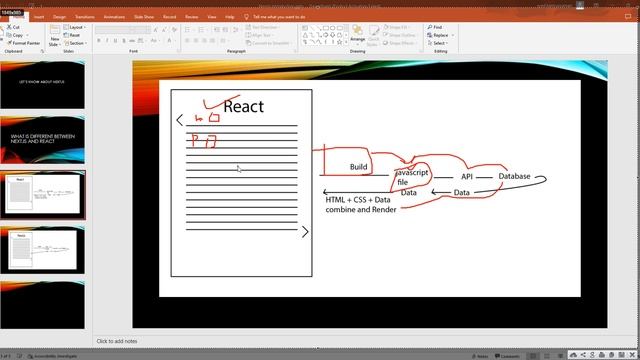Screen dimensions: 640x360
Task: Click the Tell me what you want to do box
Action: tap(279, 17)
